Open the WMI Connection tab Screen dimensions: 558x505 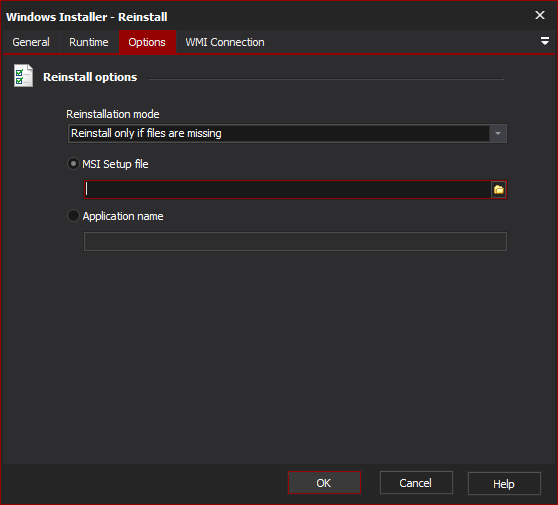pos(225,42)
